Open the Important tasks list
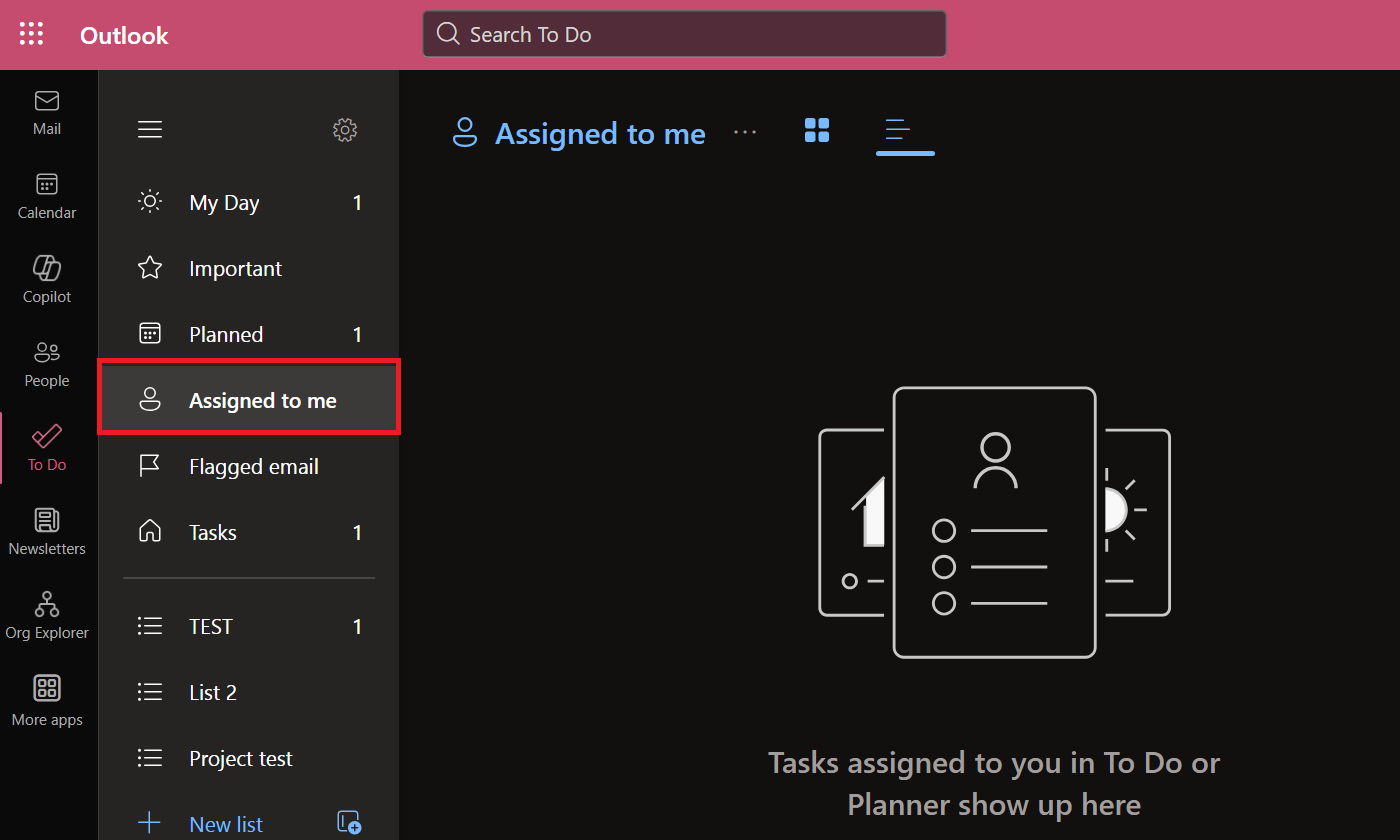This screenshot has height=840, width=1400. point(235,268)
